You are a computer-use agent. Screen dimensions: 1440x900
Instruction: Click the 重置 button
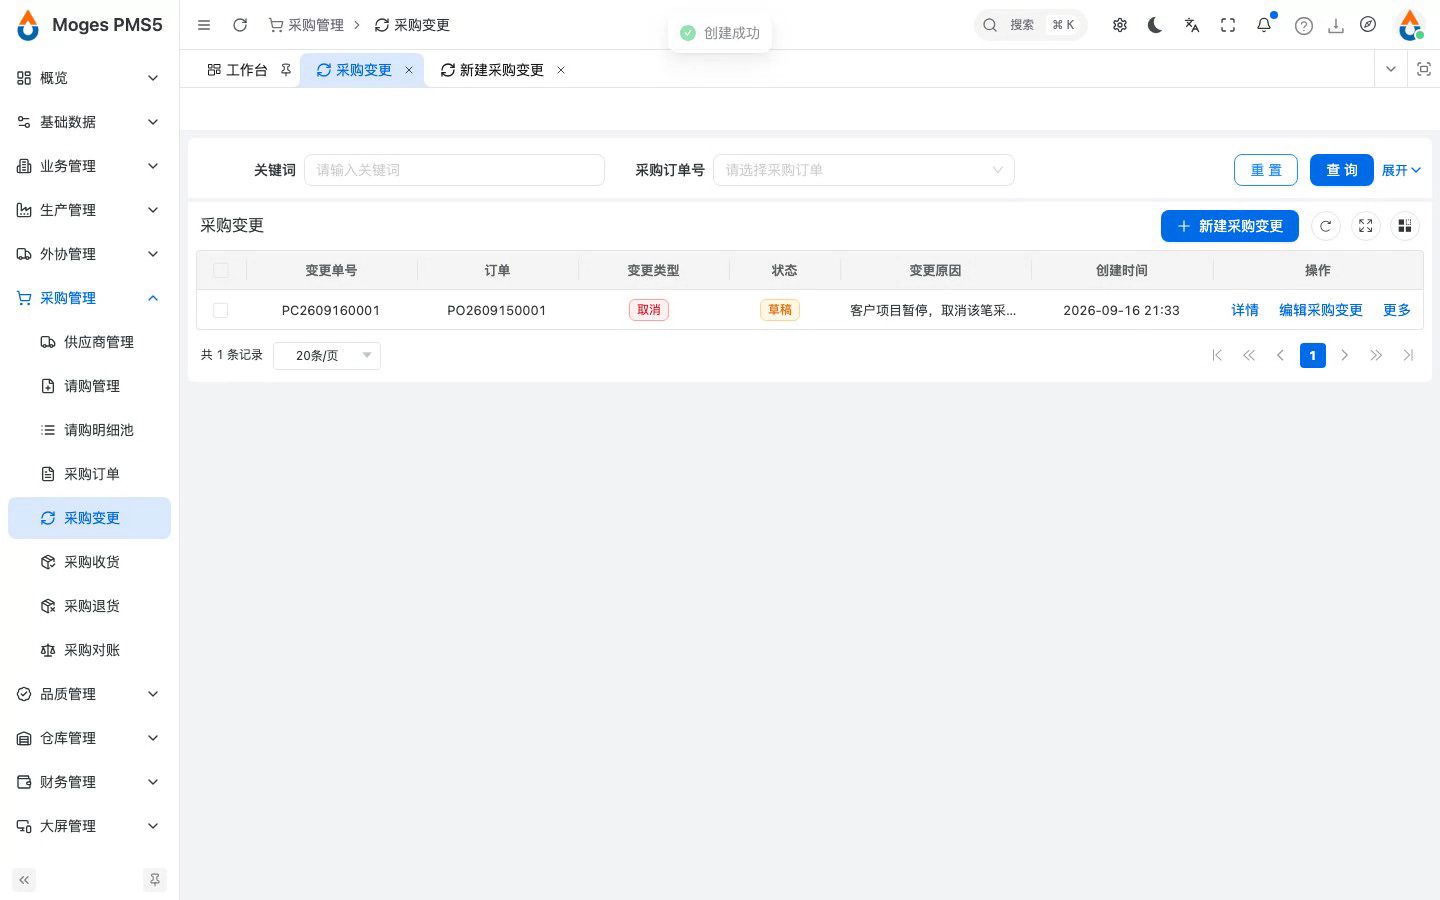pyautogui.click(x=1266, y=170)
